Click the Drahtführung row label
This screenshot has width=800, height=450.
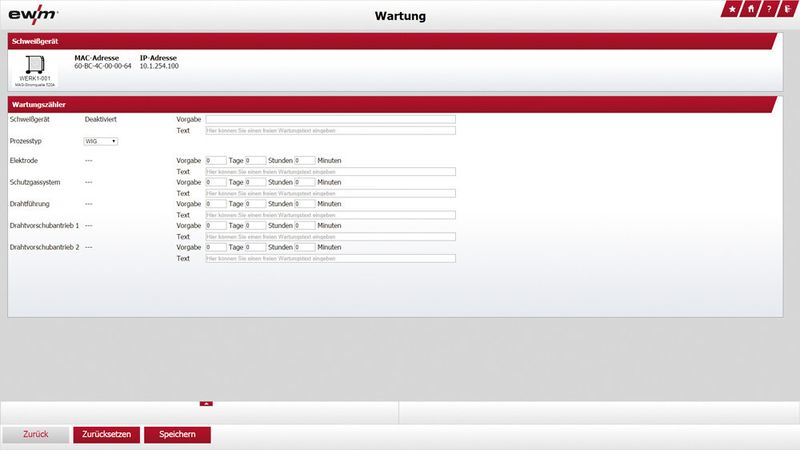tap(30, 204)
